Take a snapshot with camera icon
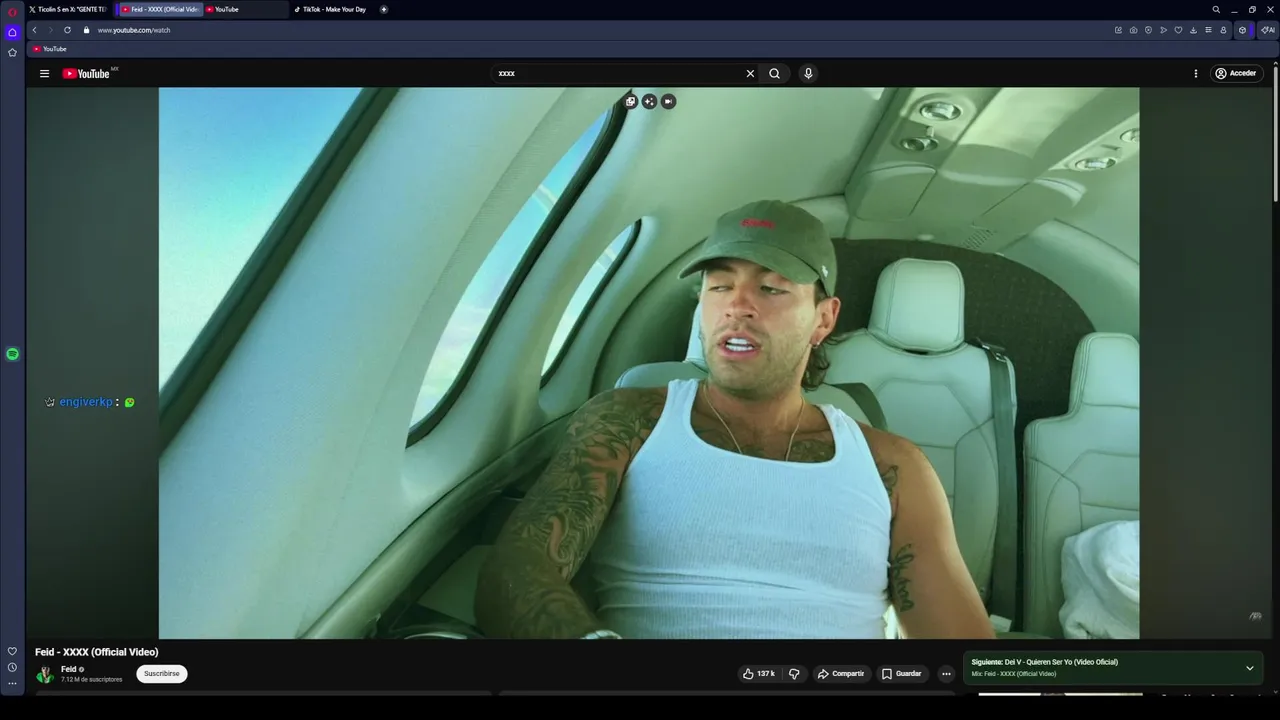 tap(1133, 30)
